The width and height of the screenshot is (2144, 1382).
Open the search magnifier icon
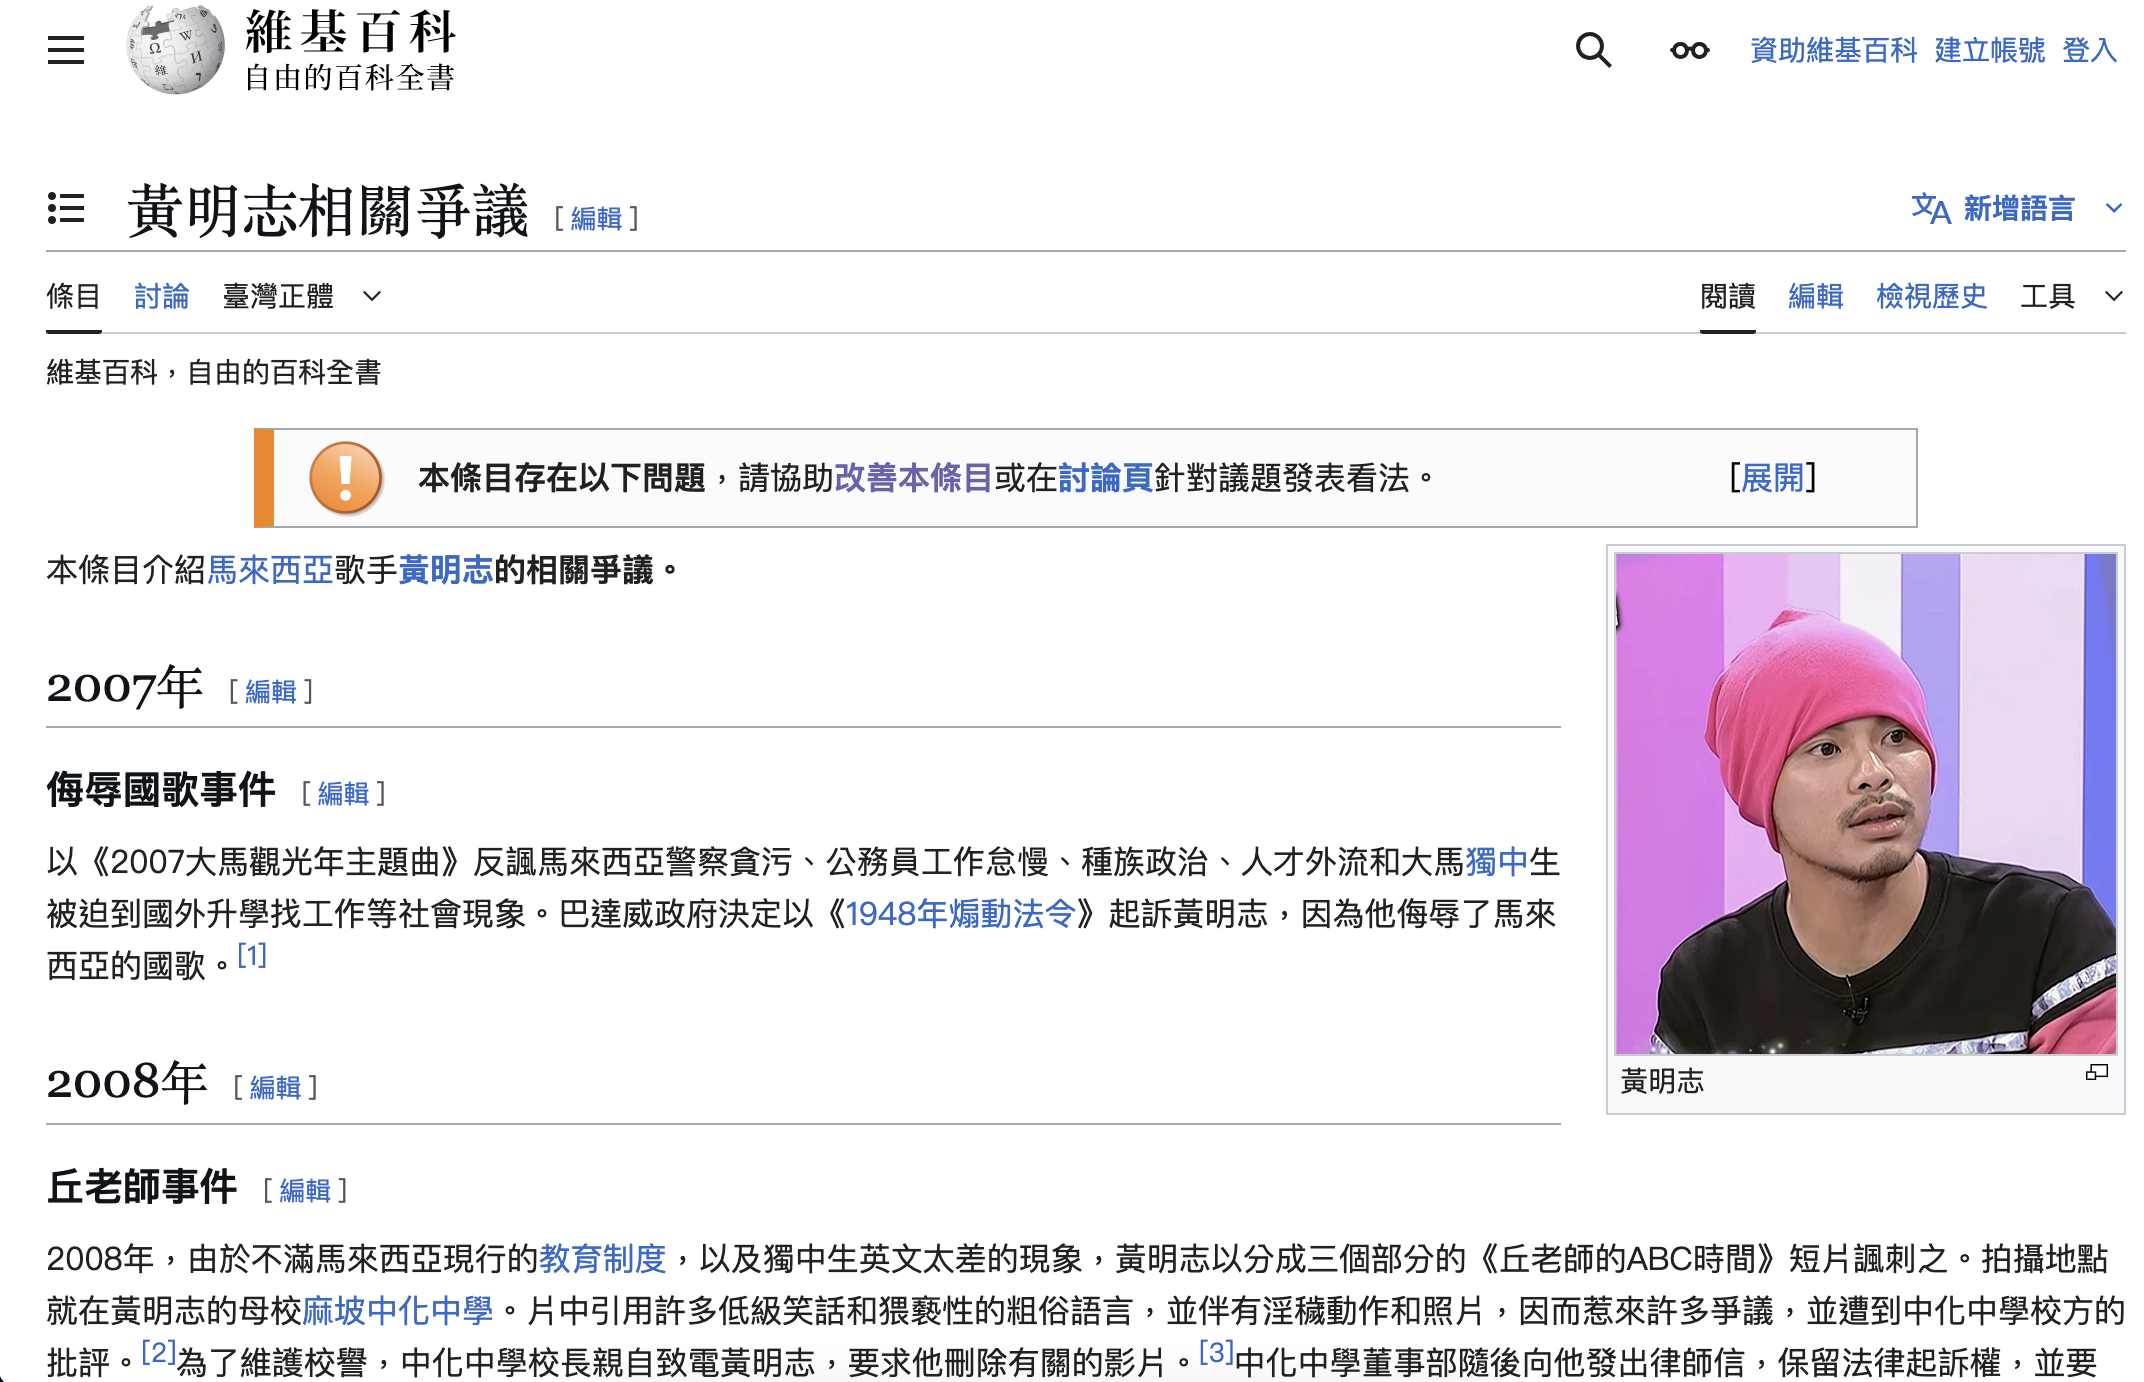[x=1593, y=50]
